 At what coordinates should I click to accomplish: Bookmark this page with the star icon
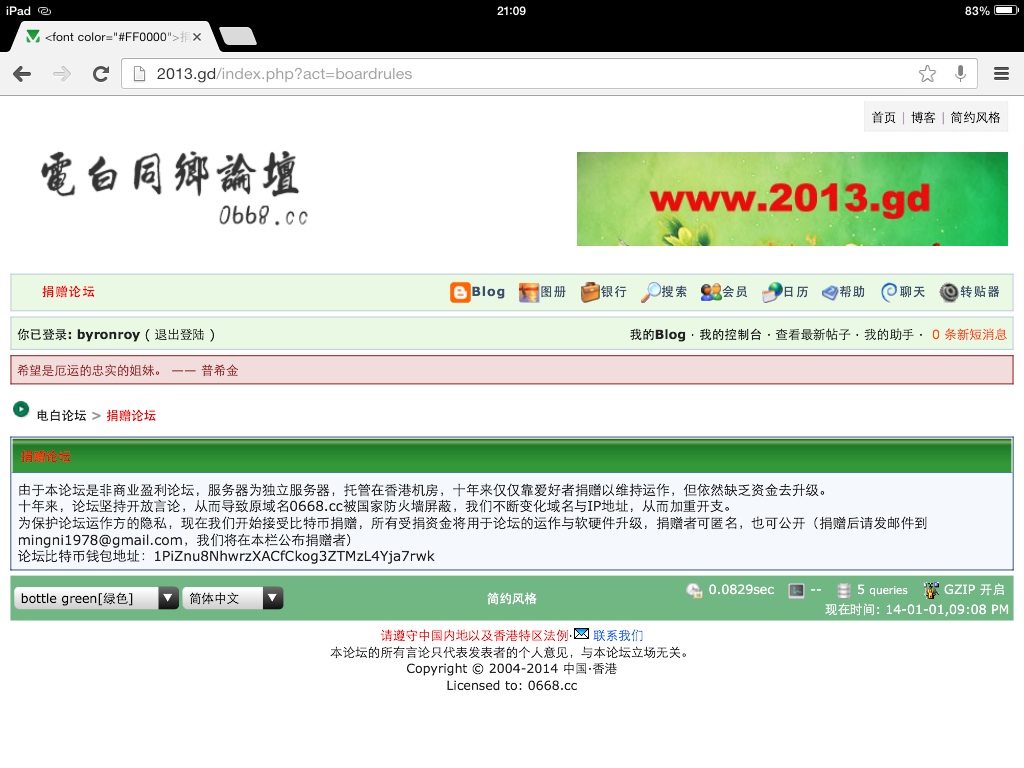click(x=928, y=74)
